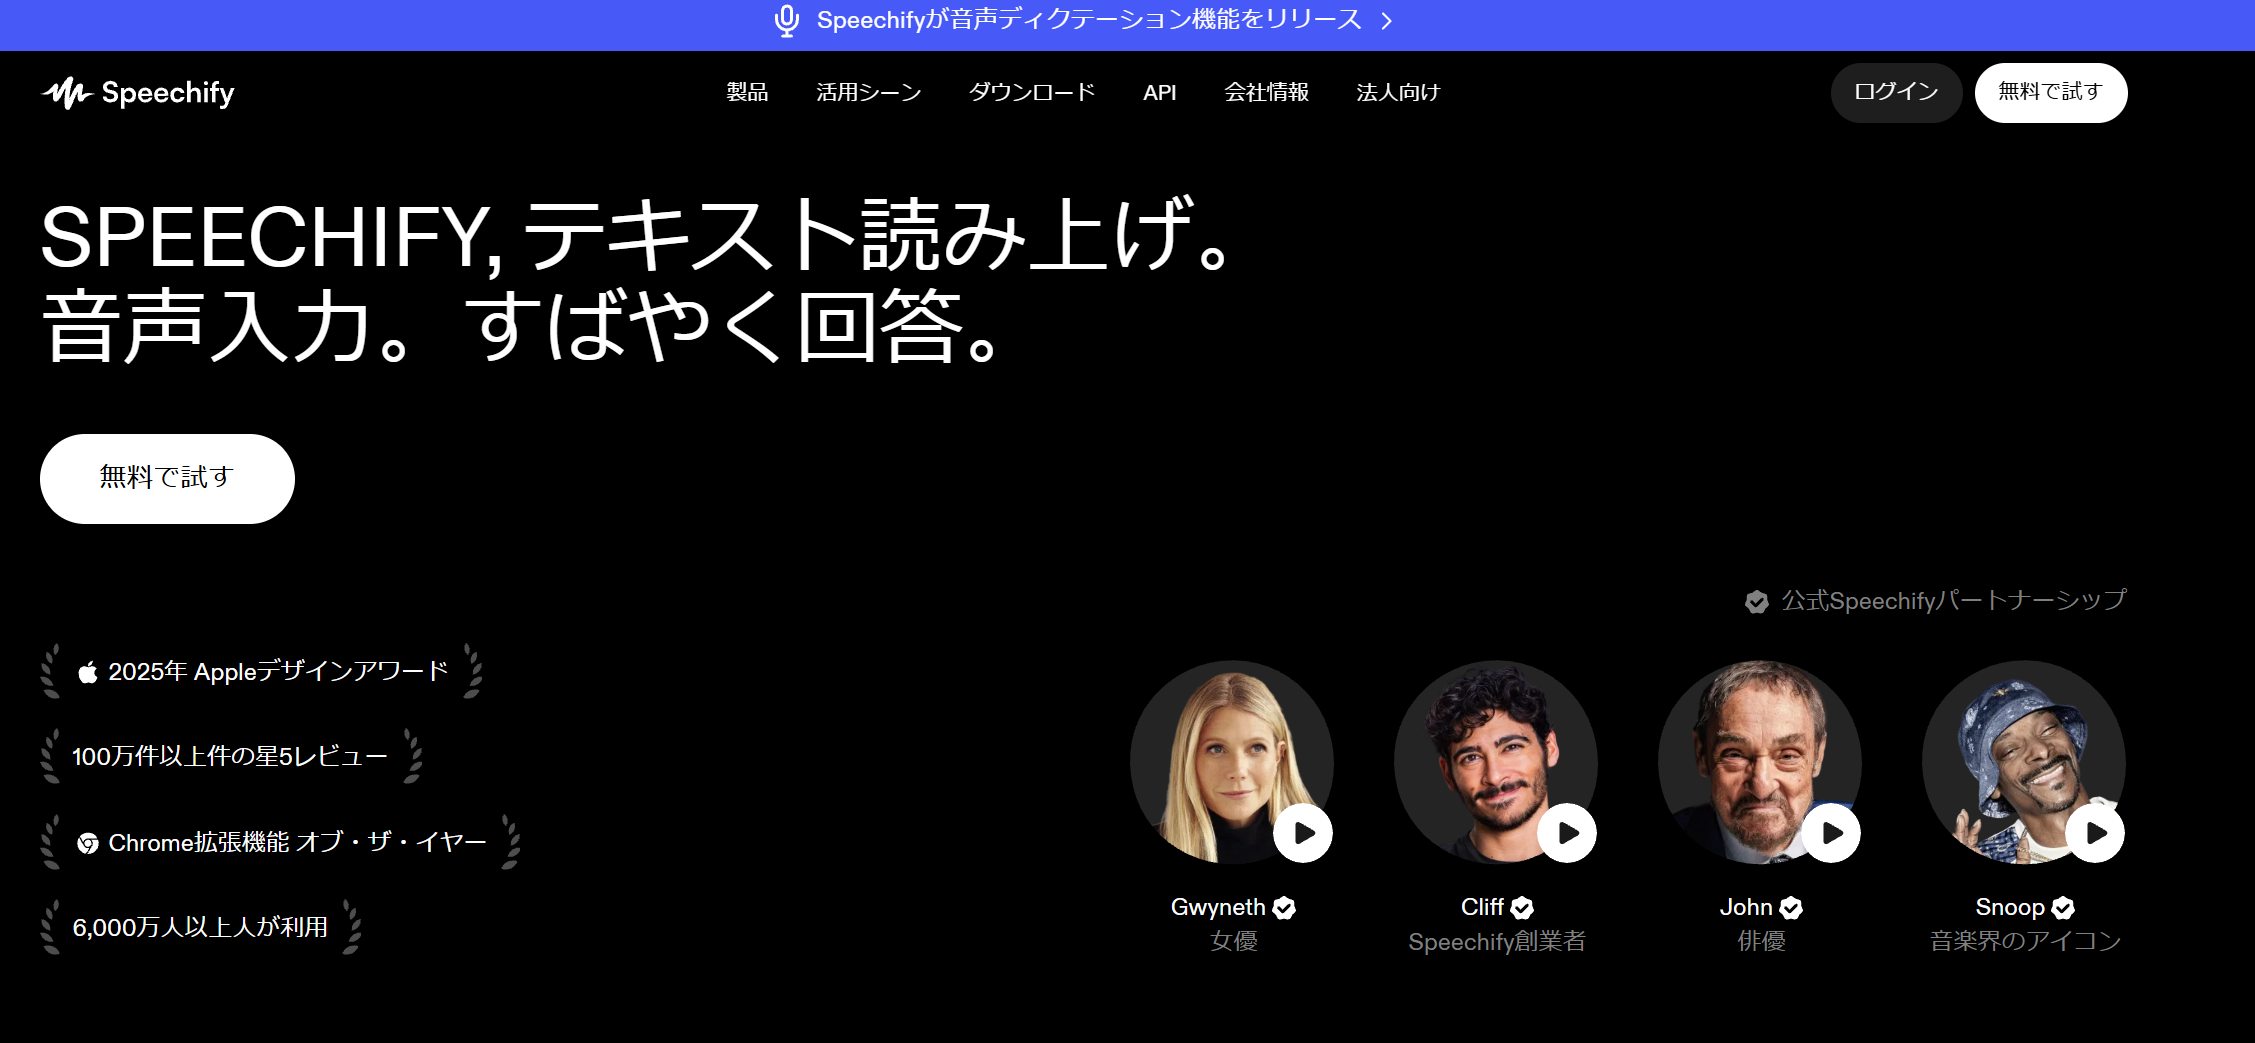Open the 製品 menu

click(x=747, y=92)
